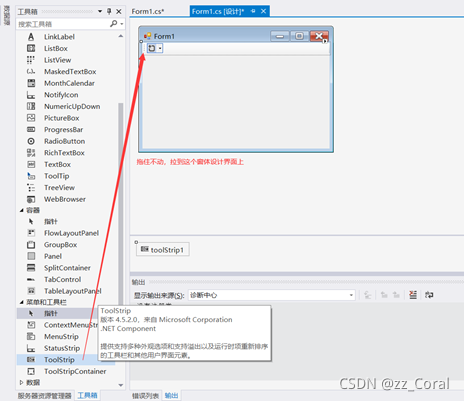Select the ToolTip icon
The height and width of the screenshot is (401, 464).
click(x=31, y=176)
